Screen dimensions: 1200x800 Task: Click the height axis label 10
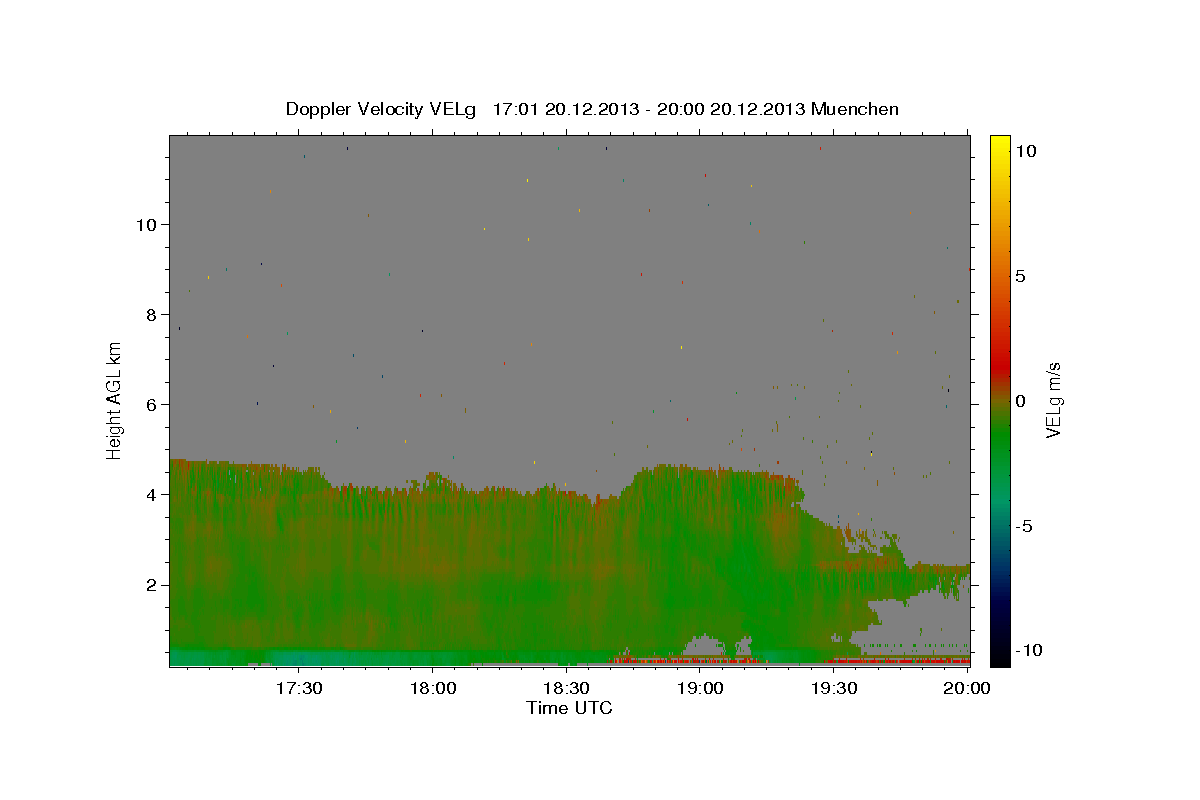tap(147, 224)
